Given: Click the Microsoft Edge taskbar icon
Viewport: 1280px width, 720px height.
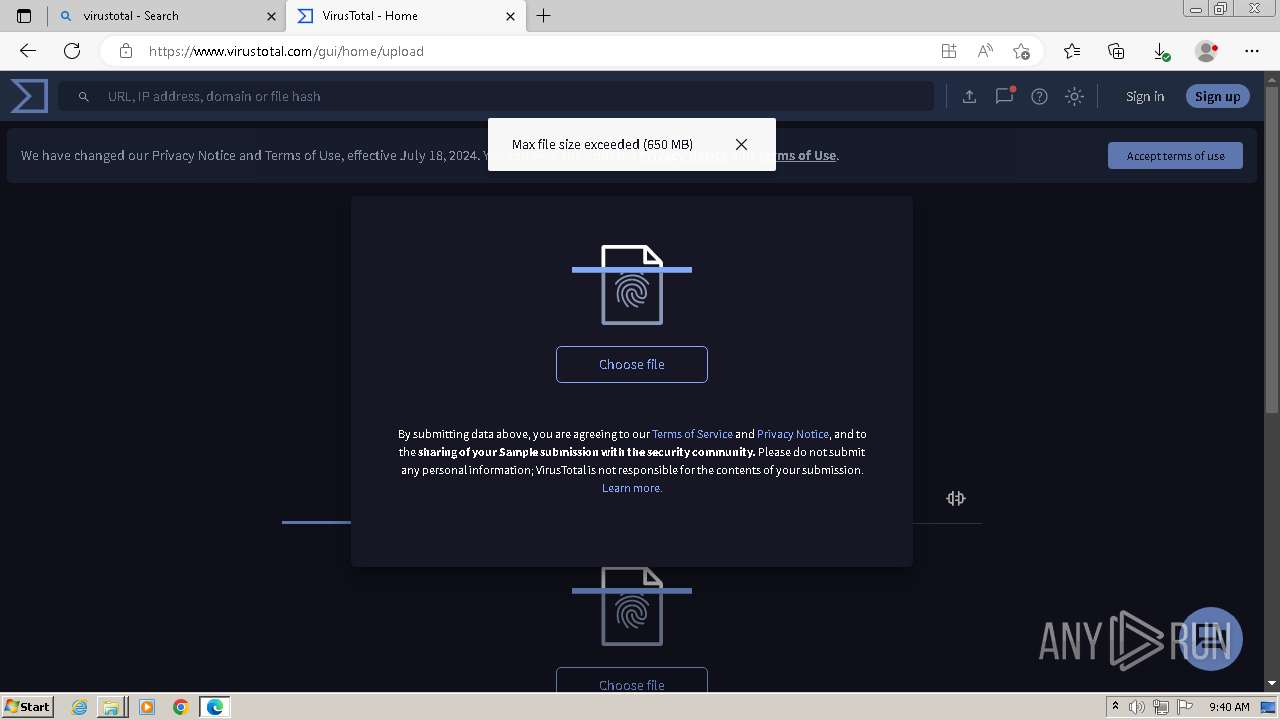Looking at the screenshot, I should pyautogui.click(x=215, y=707).
